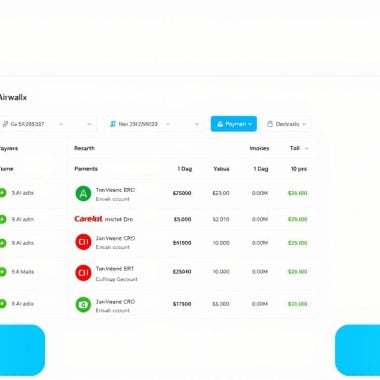Select the Resarth column tab
The width and height of the screenshot is (380, 380).
coord(84,148)
